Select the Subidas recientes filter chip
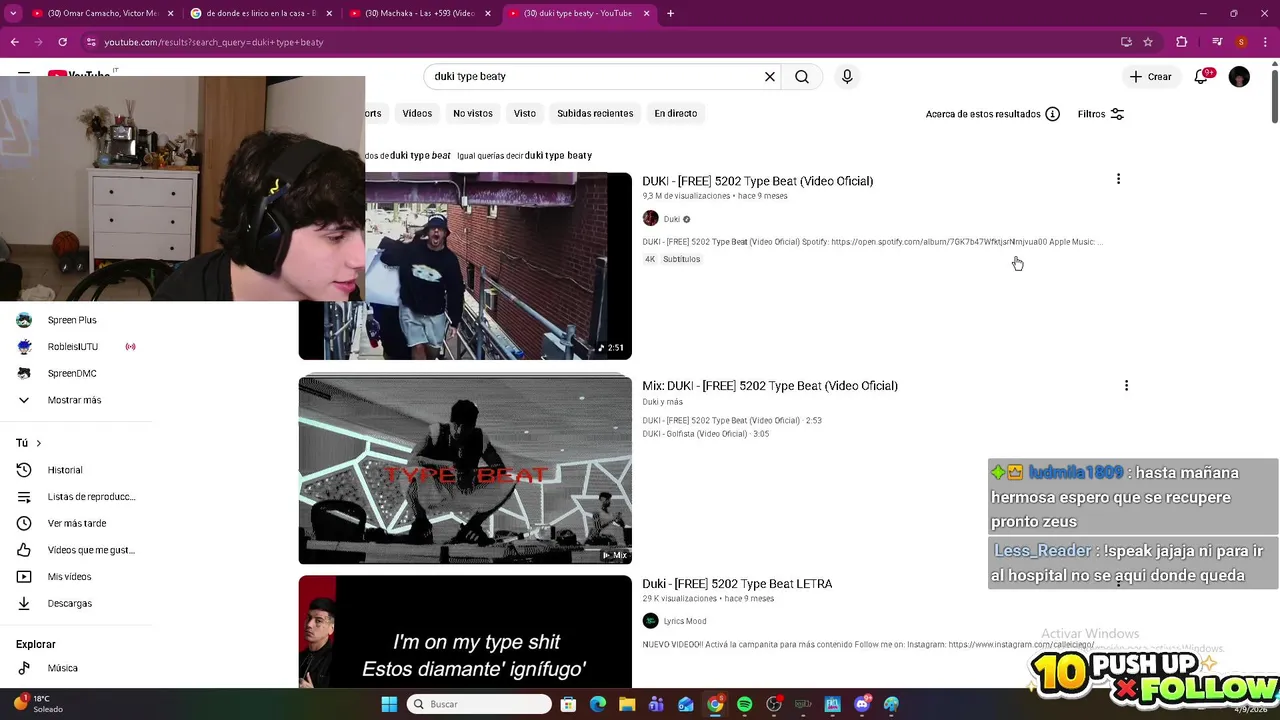Viewport: 1280px width, 720px height. tap(595, 114)
